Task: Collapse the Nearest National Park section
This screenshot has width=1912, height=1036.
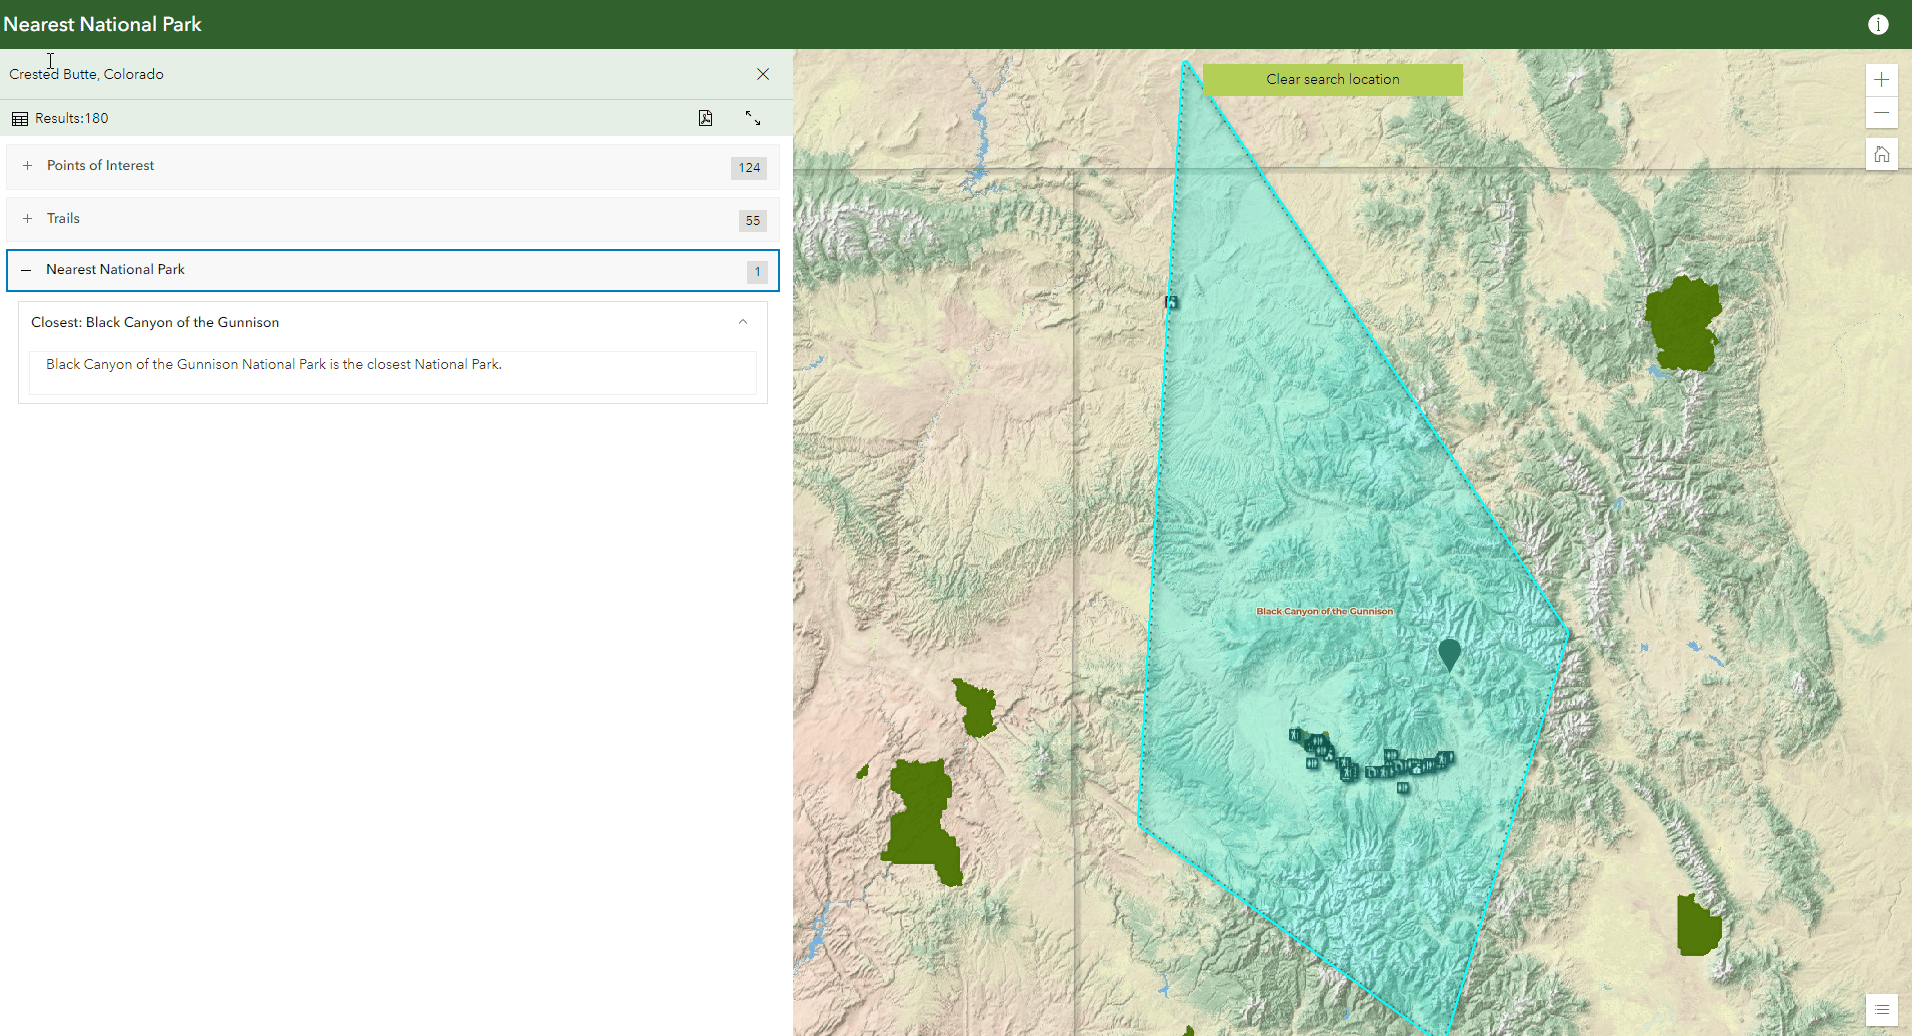Action: tap(26, 270)
